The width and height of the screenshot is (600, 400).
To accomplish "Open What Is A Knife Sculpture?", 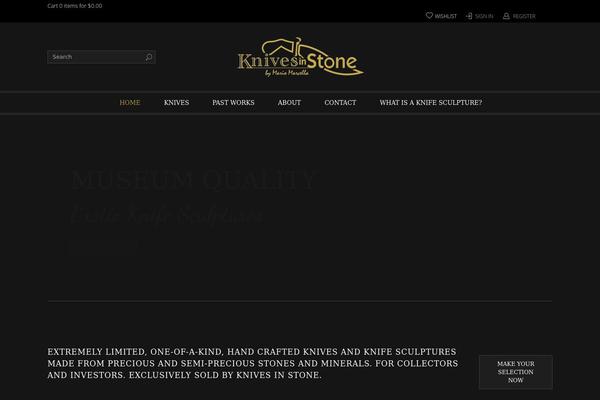I will [x=431, y=103].
